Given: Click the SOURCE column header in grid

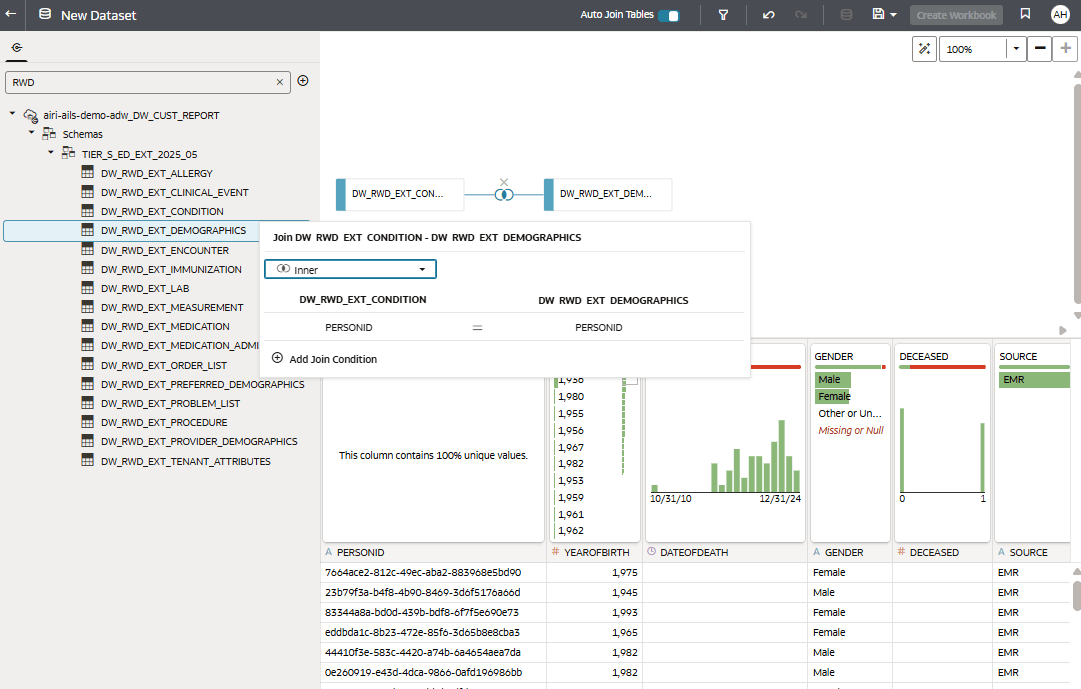Looking at the screenshot, I should click(1032, 552).
